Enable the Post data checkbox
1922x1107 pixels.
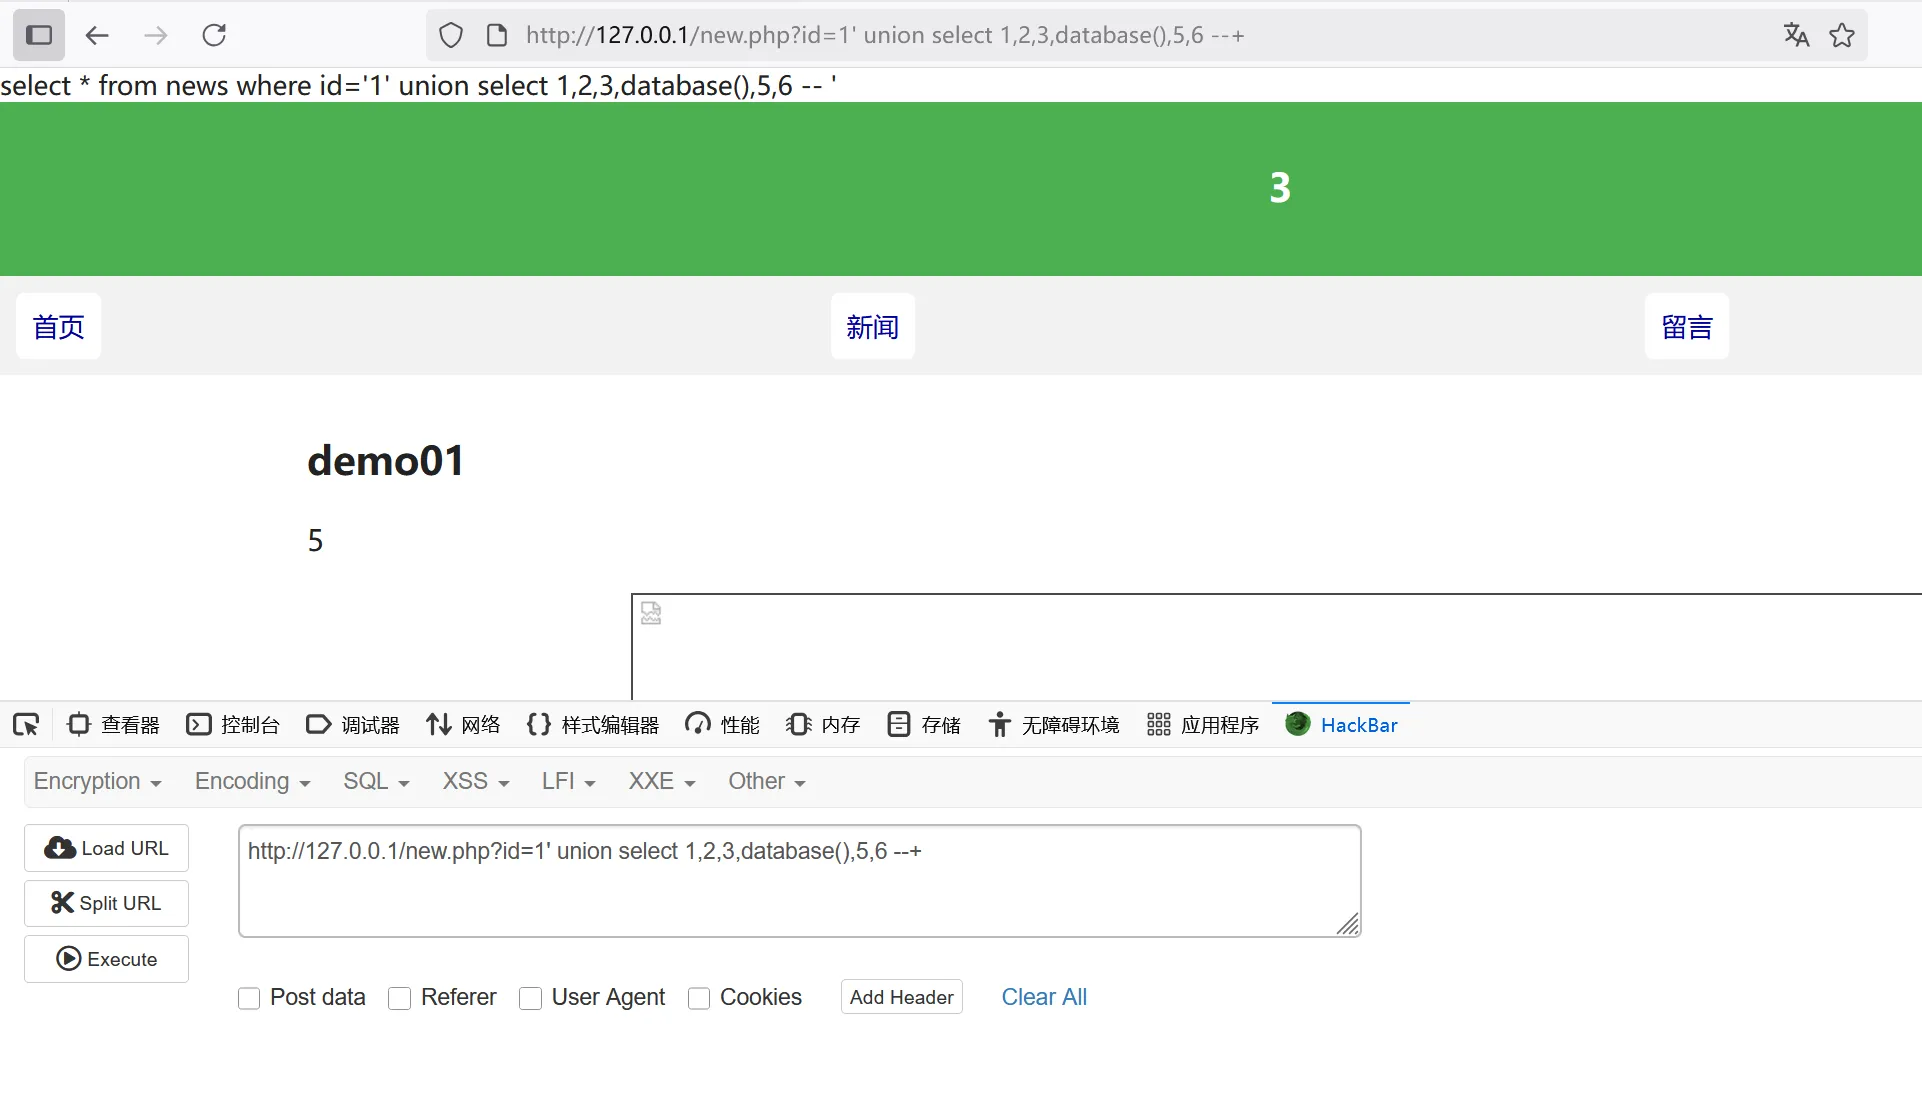(249, 998)
